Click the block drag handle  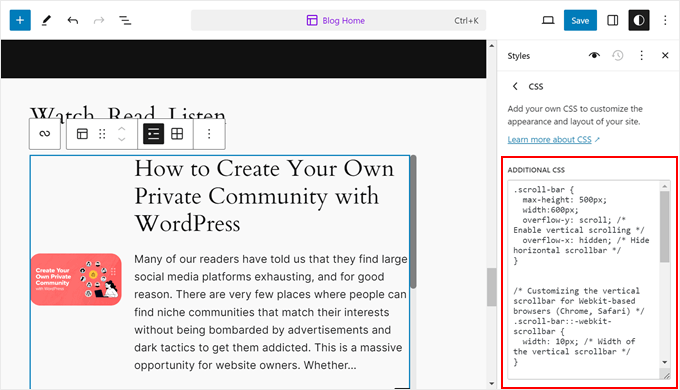(102, 134)
